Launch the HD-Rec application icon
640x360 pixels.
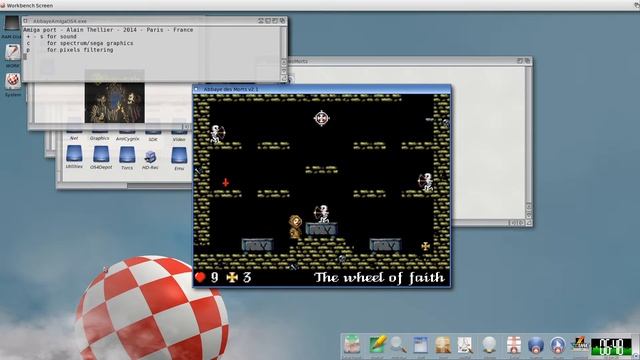tap(150, 157)
